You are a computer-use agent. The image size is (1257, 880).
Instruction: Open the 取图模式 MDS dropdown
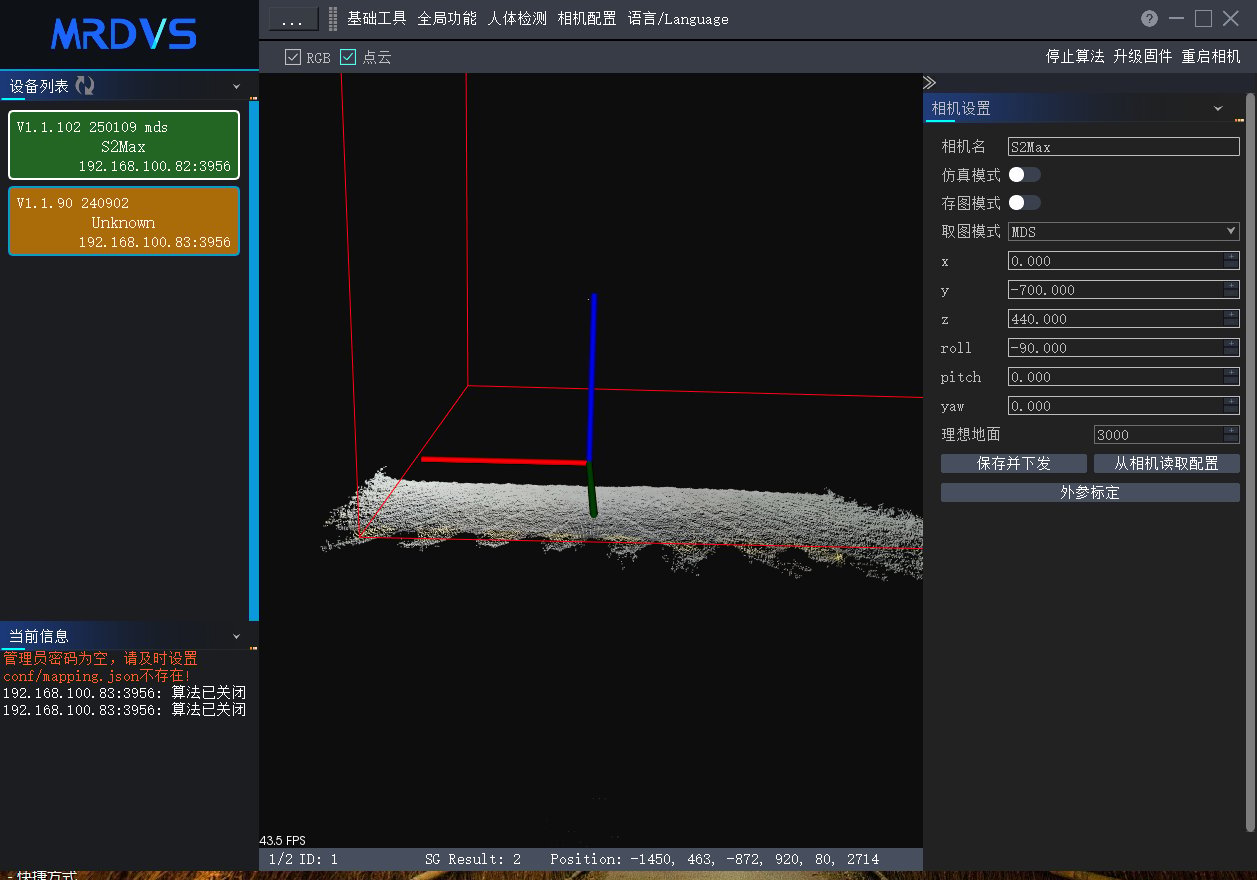coord(1124,231)
